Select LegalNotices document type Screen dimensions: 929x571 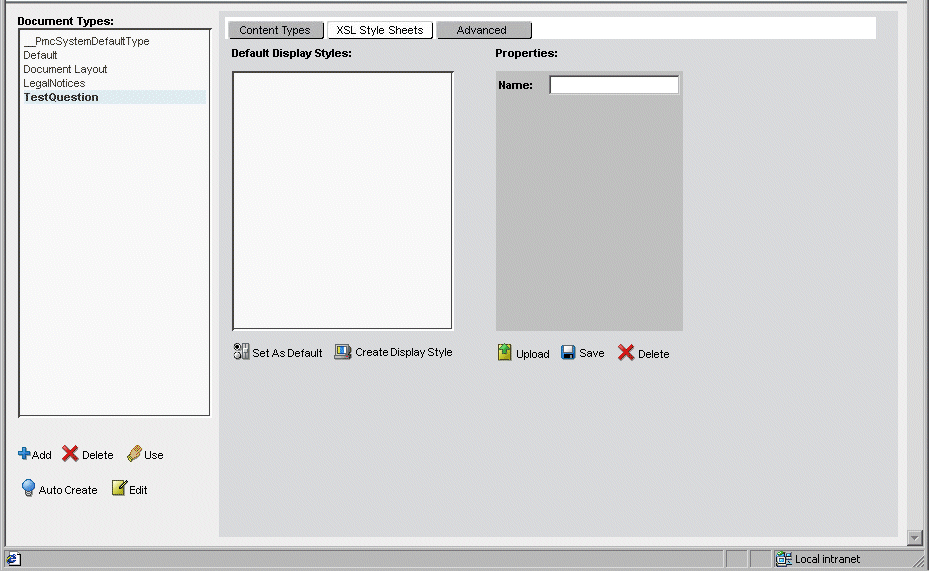pos(54,84)
